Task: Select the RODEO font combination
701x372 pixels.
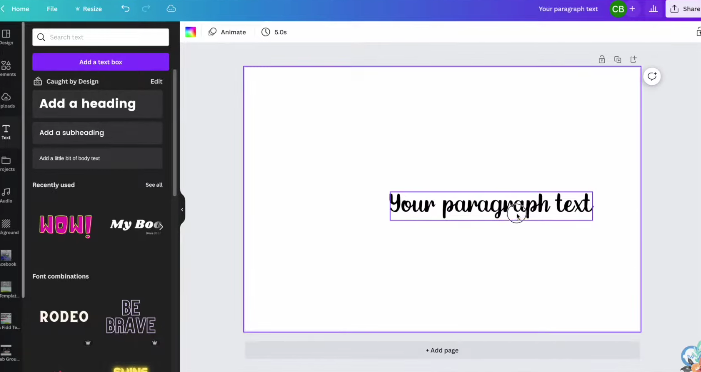Action: [x=64, y=317]
